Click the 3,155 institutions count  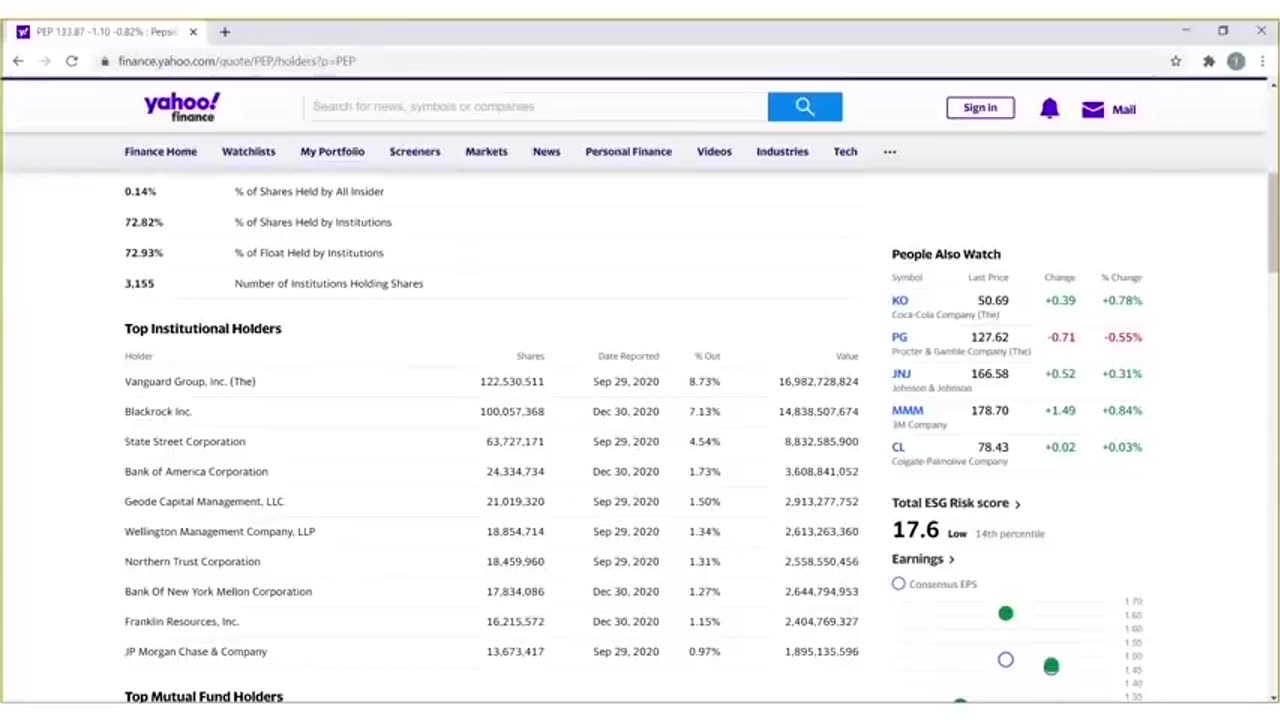[139, 283]
